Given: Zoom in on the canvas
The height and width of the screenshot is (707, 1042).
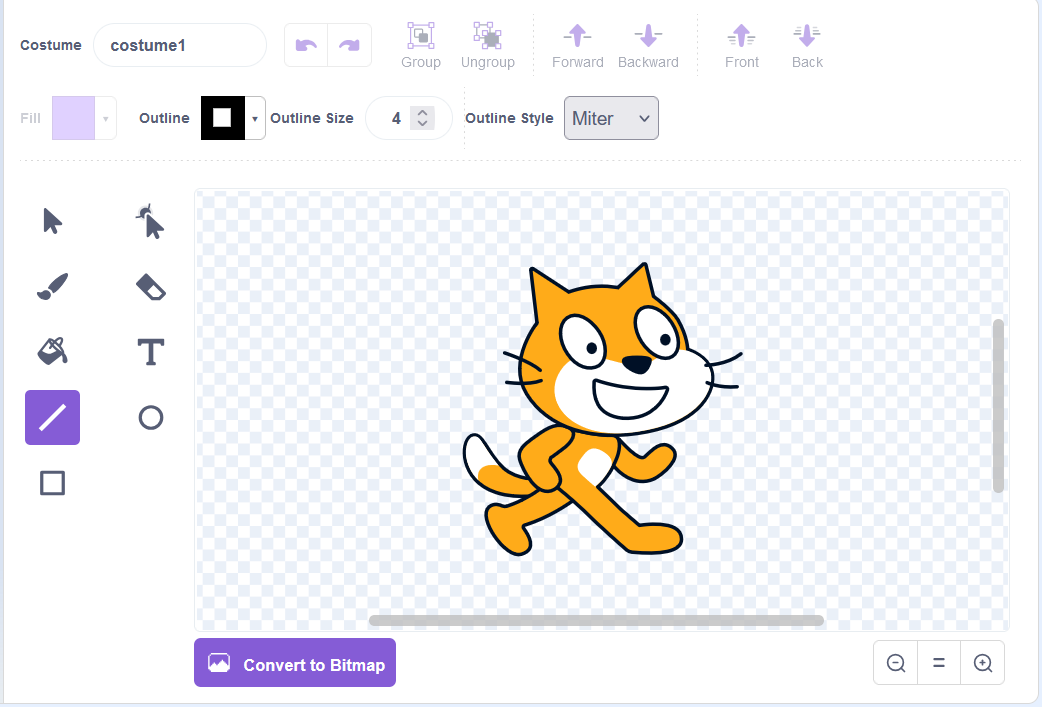Looking at the screenshot, I should point(982,663).
